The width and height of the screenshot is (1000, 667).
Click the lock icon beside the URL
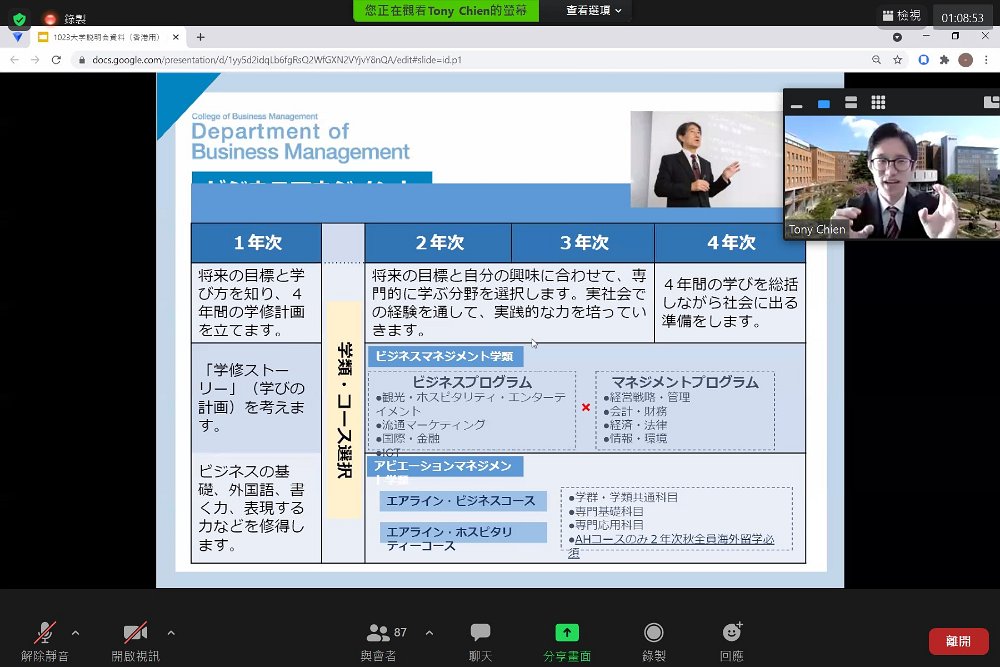click(82, 60)
